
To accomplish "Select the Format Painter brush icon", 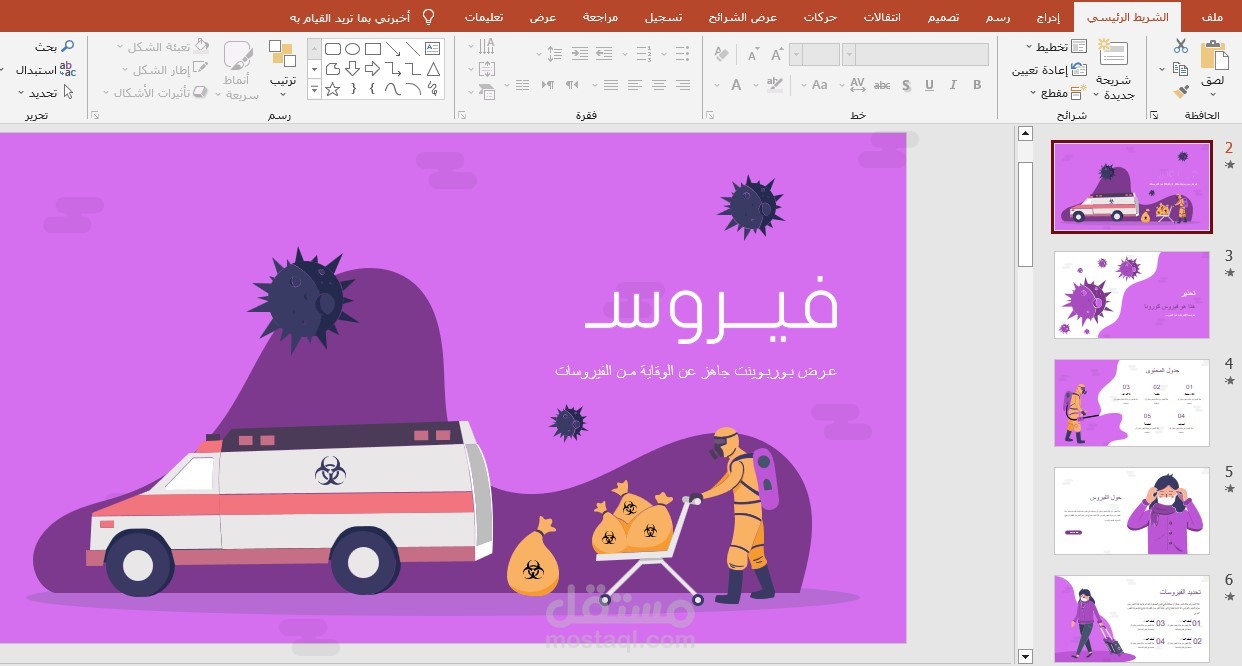I will click(x=1182, y=94).
